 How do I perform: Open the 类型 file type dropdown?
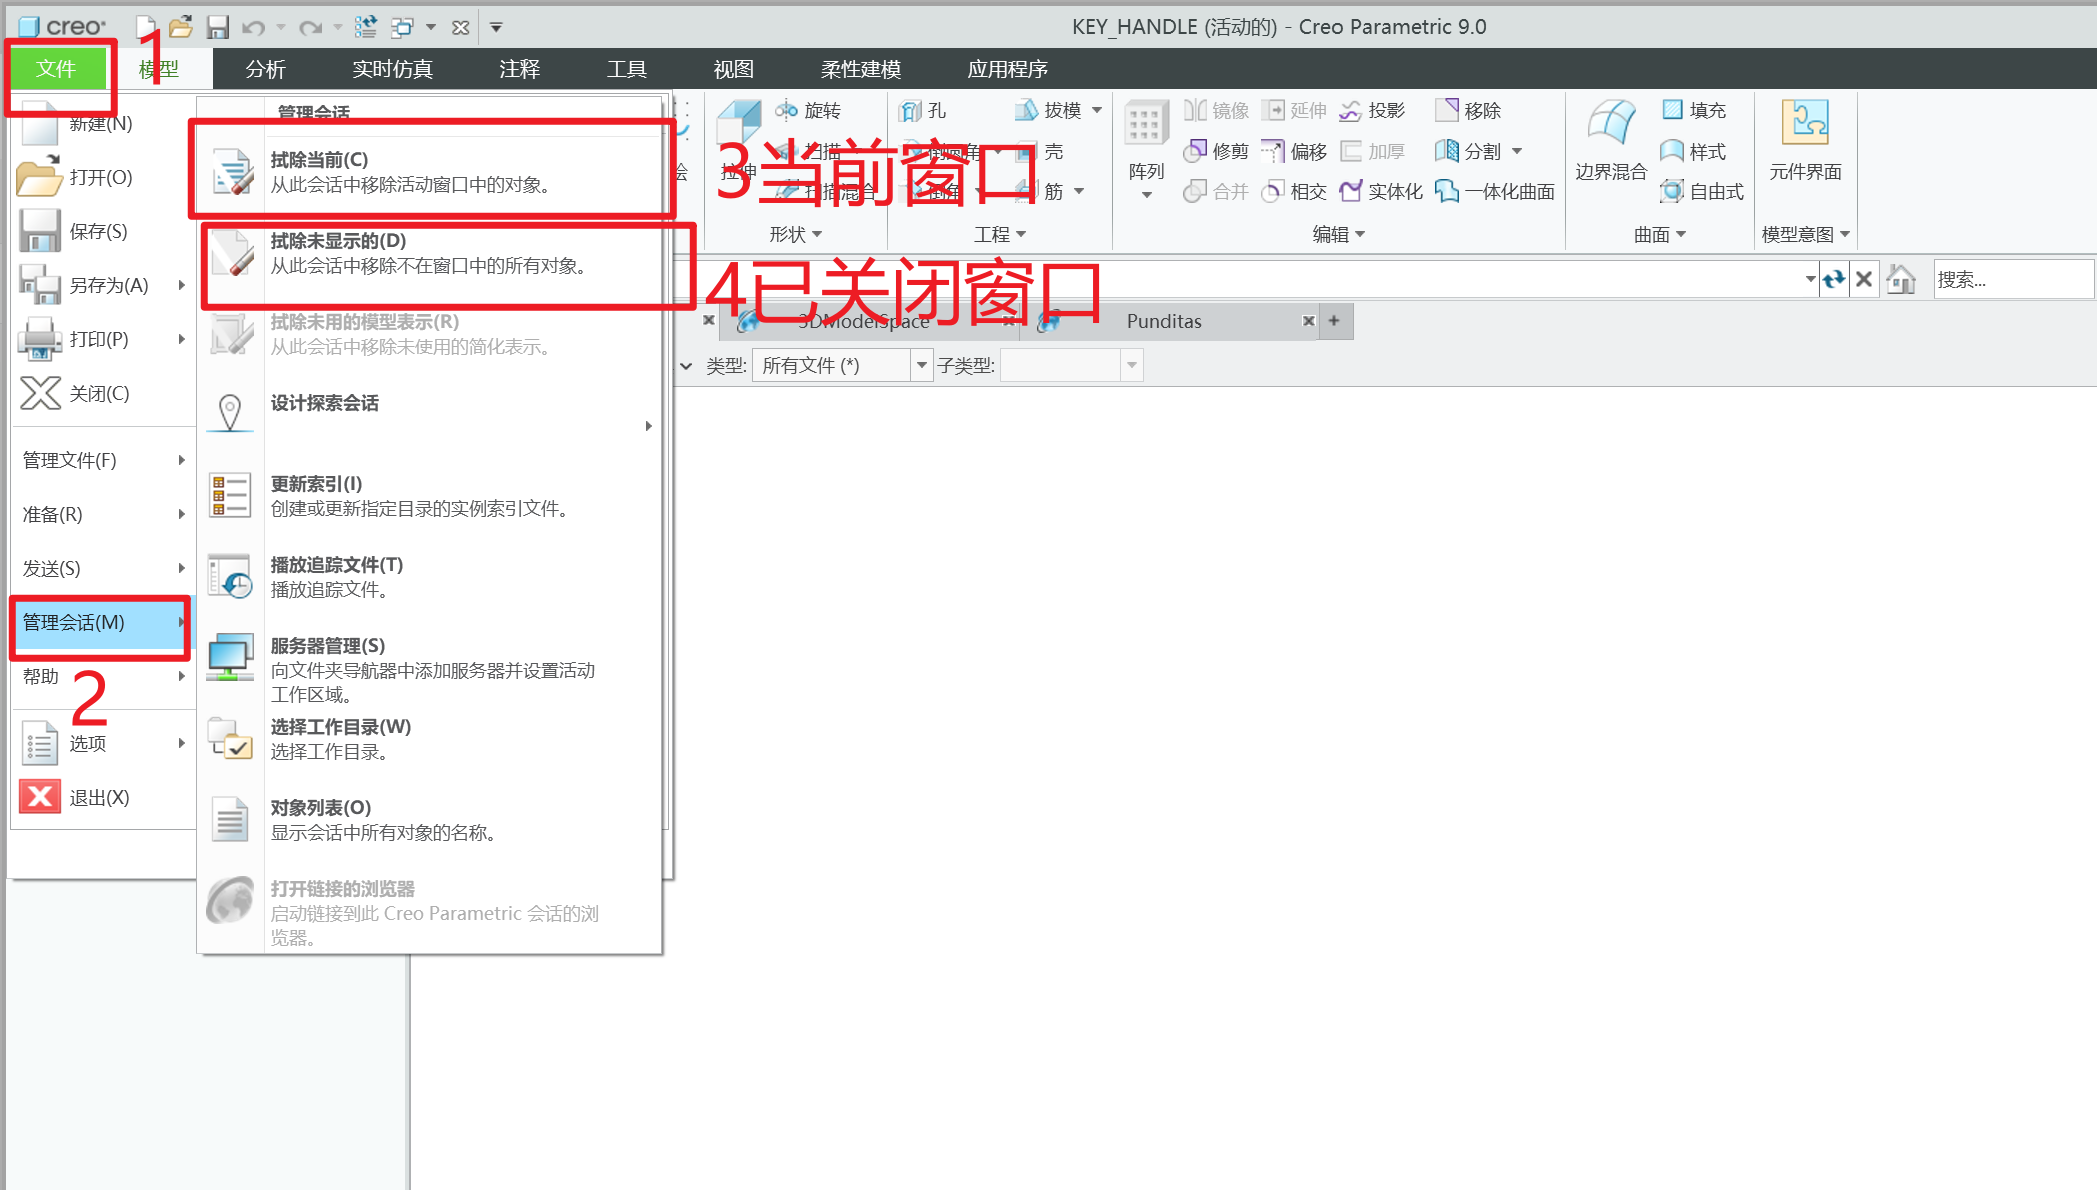click(x=921, y=366)
